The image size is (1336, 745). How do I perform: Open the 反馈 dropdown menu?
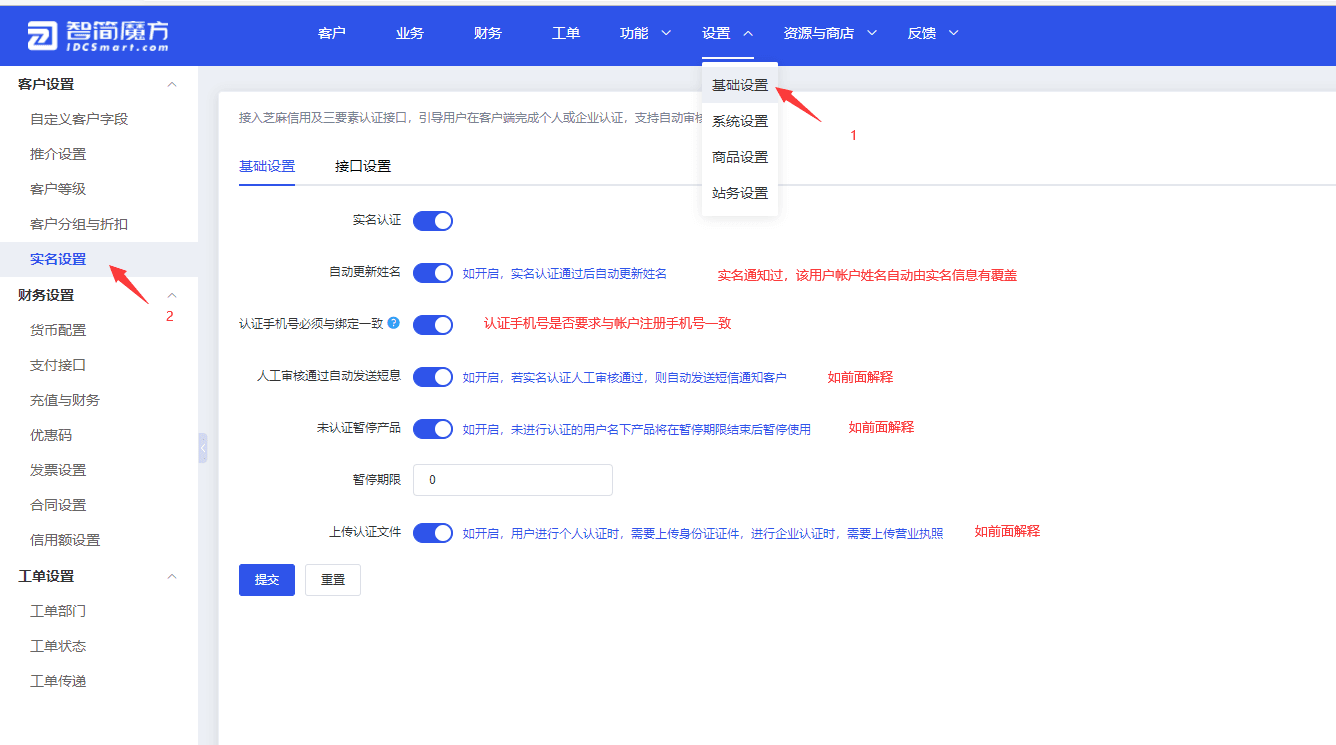pyautogui.click(x=933, y=33)
